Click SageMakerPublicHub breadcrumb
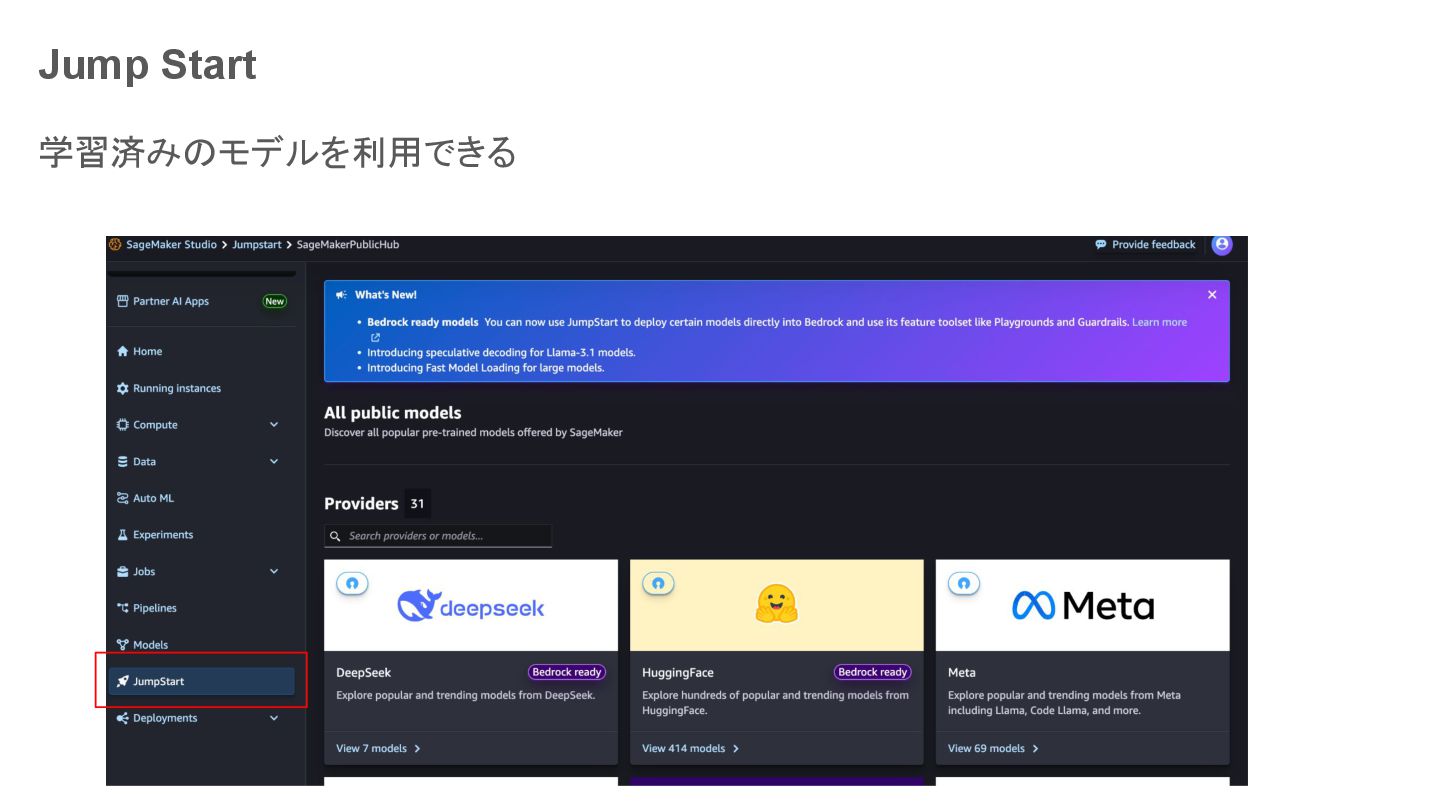1440x810 pixels. 347,245
